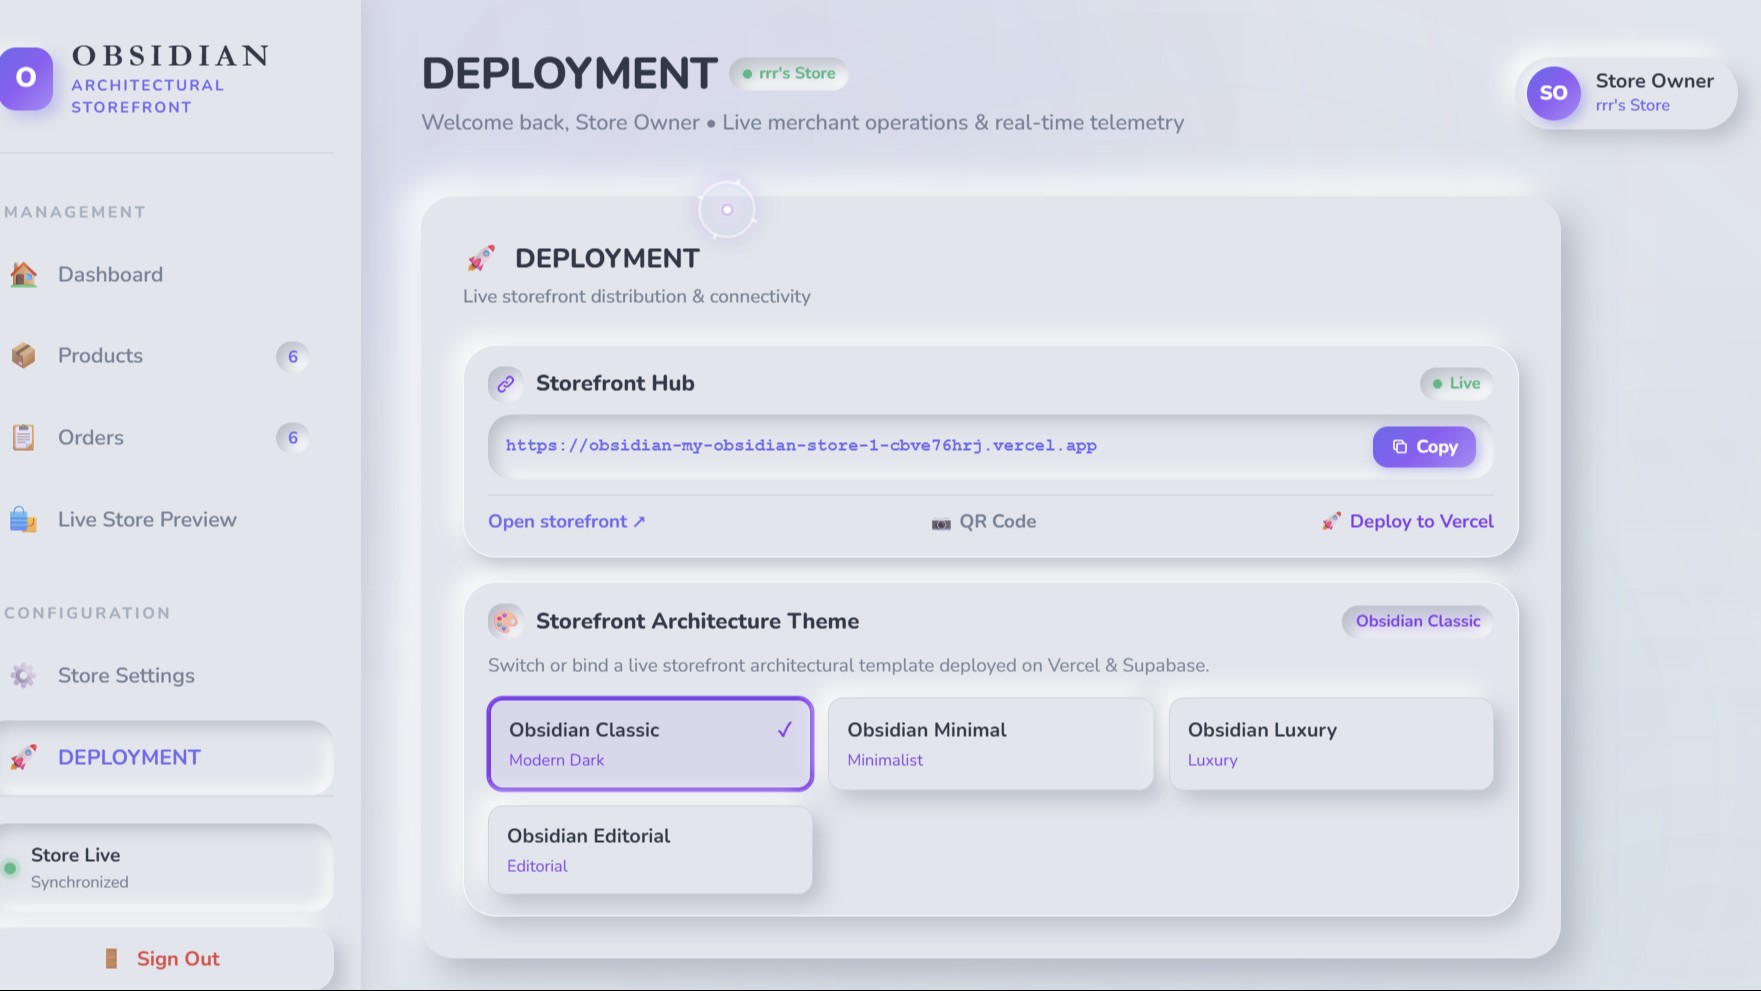Click the Storefront Hub link chain icon
Image resolution: width=1761 pixels, height=991 pixels.
pos(506,383)
